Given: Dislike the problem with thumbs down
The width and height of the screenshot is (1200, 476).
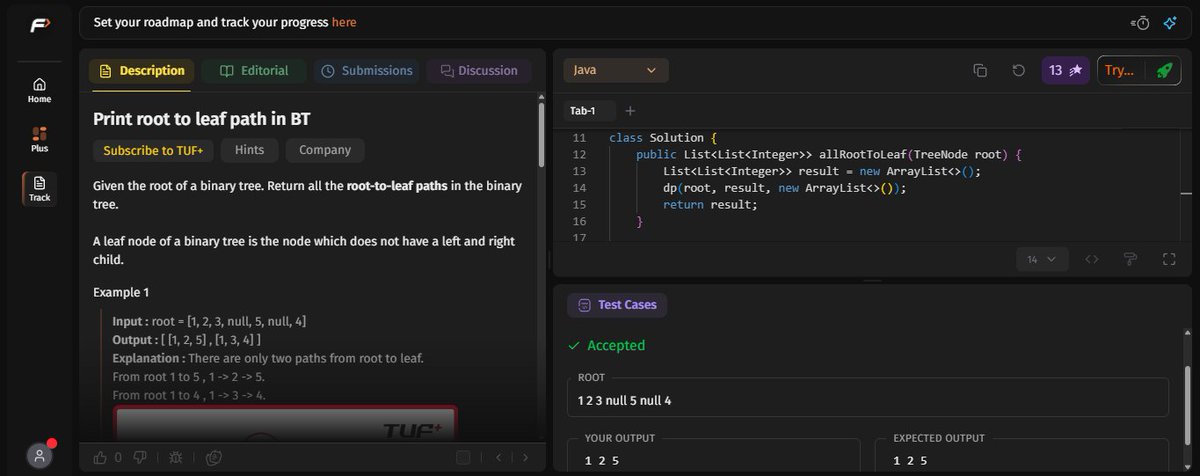Looking at the screenshot, I should pos(140,457).
